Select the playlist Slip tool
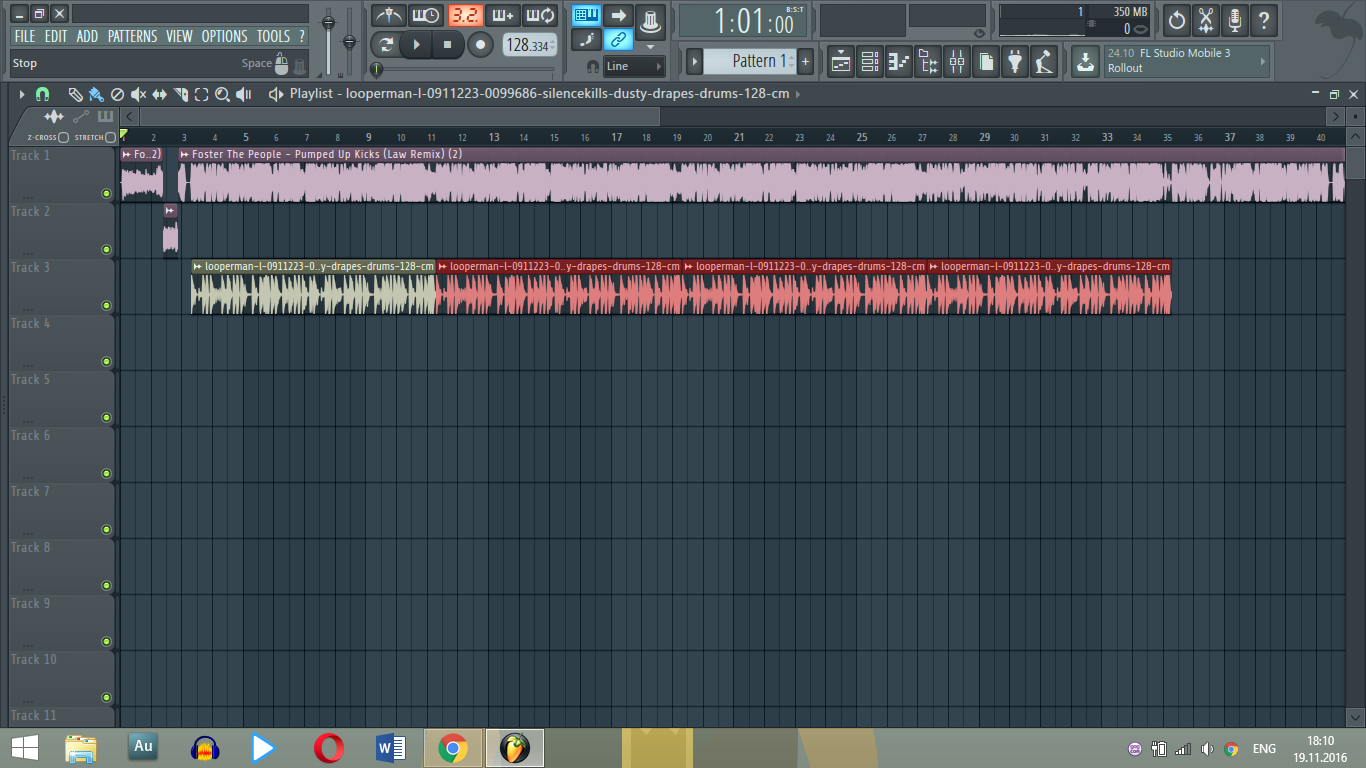 click(x=159, y=94)
